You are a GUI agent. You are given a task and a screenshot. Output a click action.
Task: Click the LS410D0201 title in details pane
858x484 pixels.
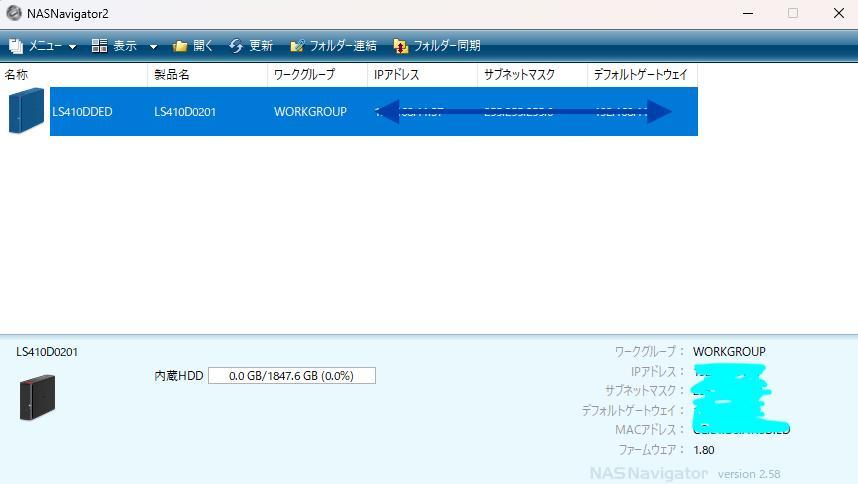click(47, 352)
